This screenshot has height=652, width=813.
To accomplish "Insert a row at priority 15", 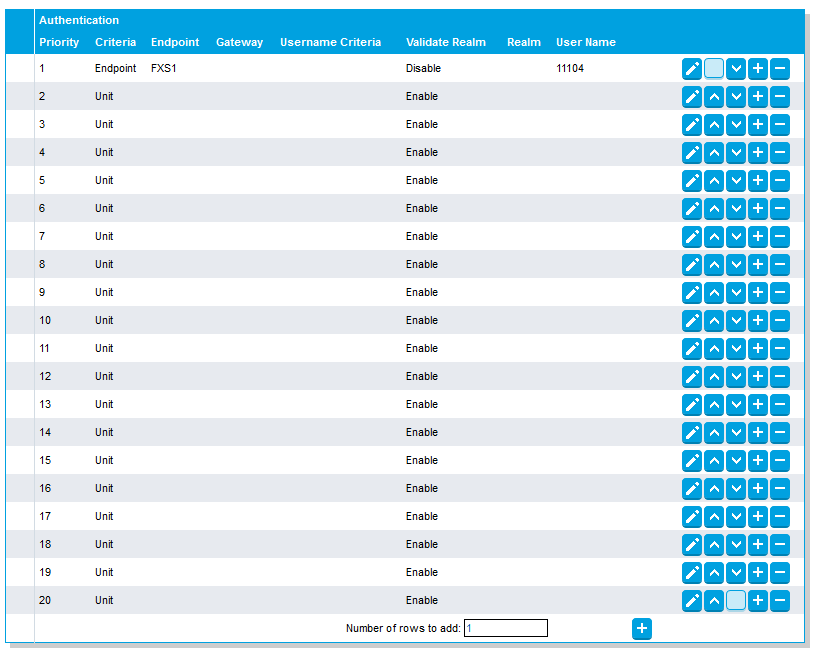I will point(758,461).
